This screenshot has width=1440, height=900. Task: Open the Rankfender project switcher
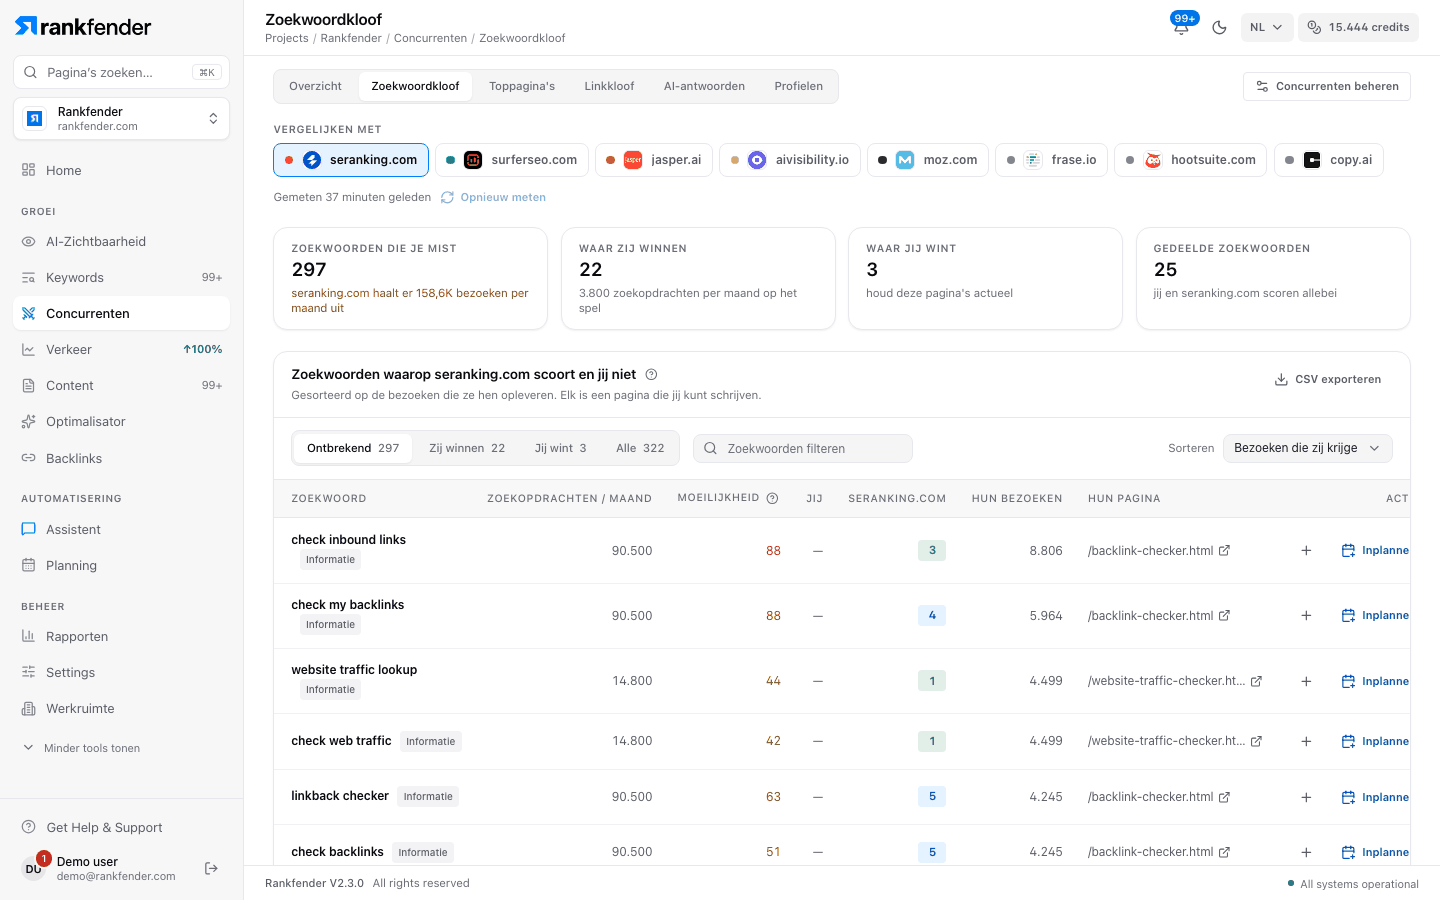click(121, 119)
